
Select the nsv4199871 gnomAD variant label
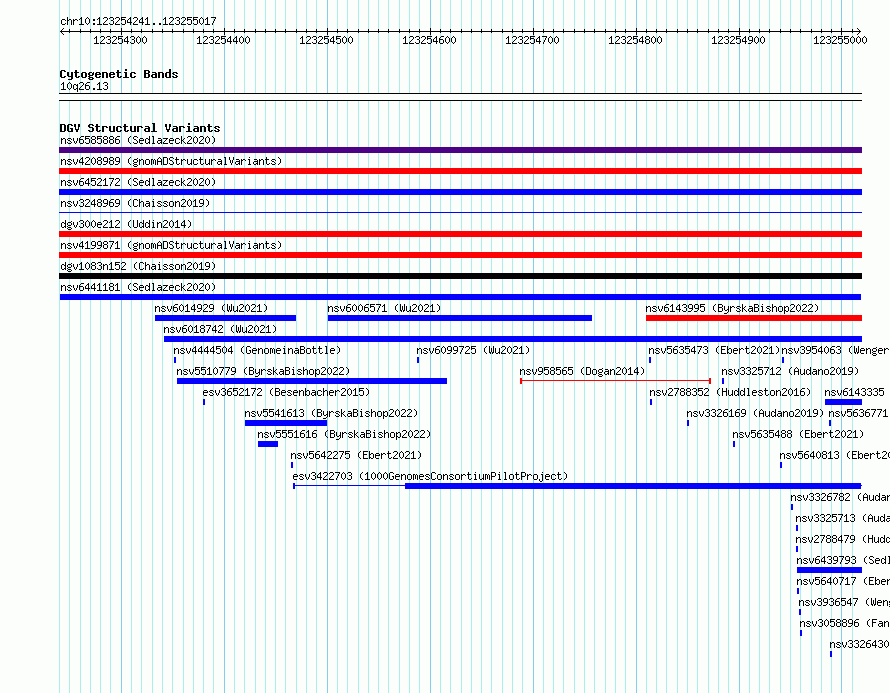[x=171, y=245]
